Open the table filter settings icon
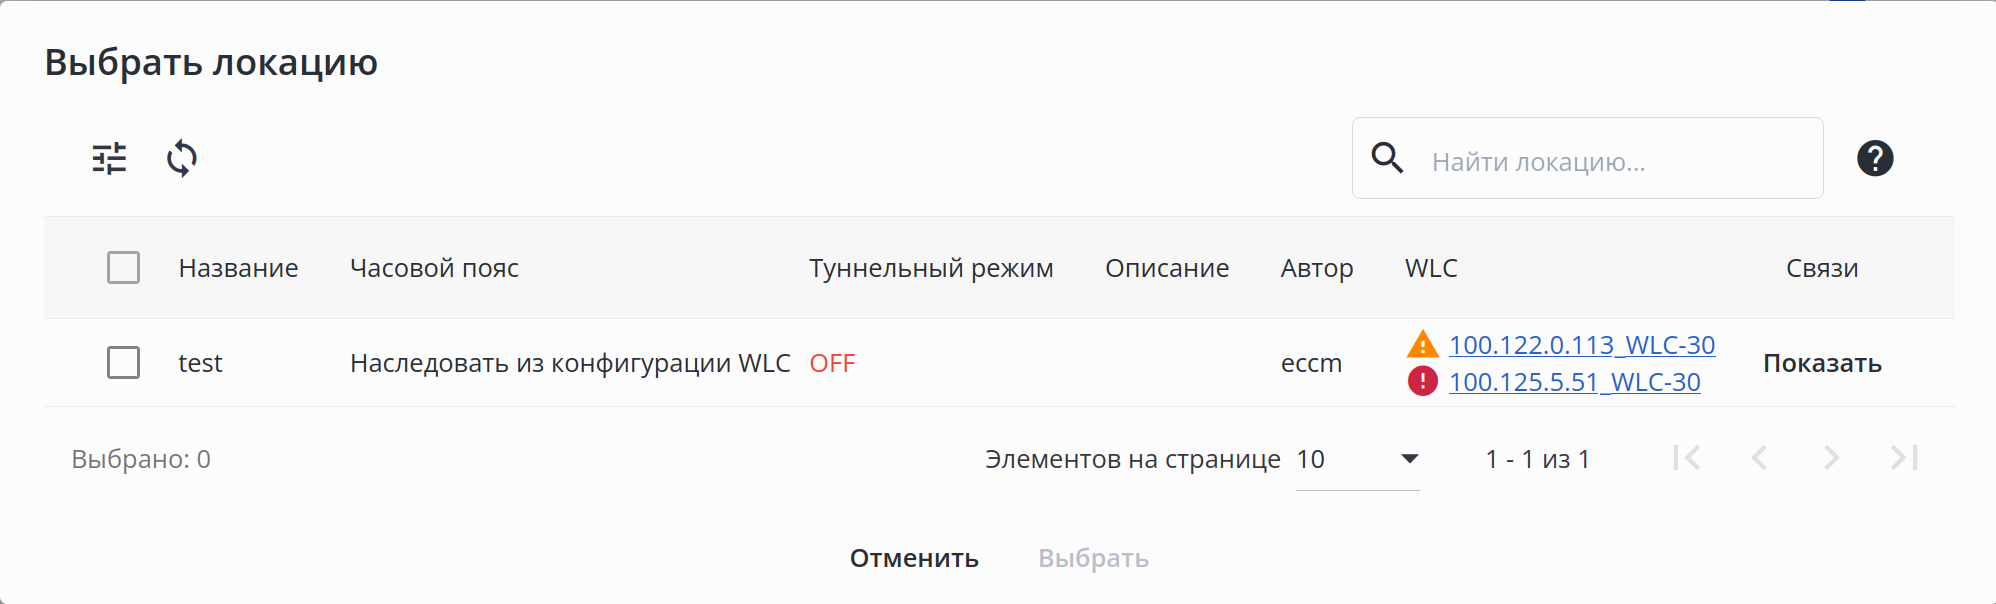Screen dimensions: 1996x604 [110, 159]
